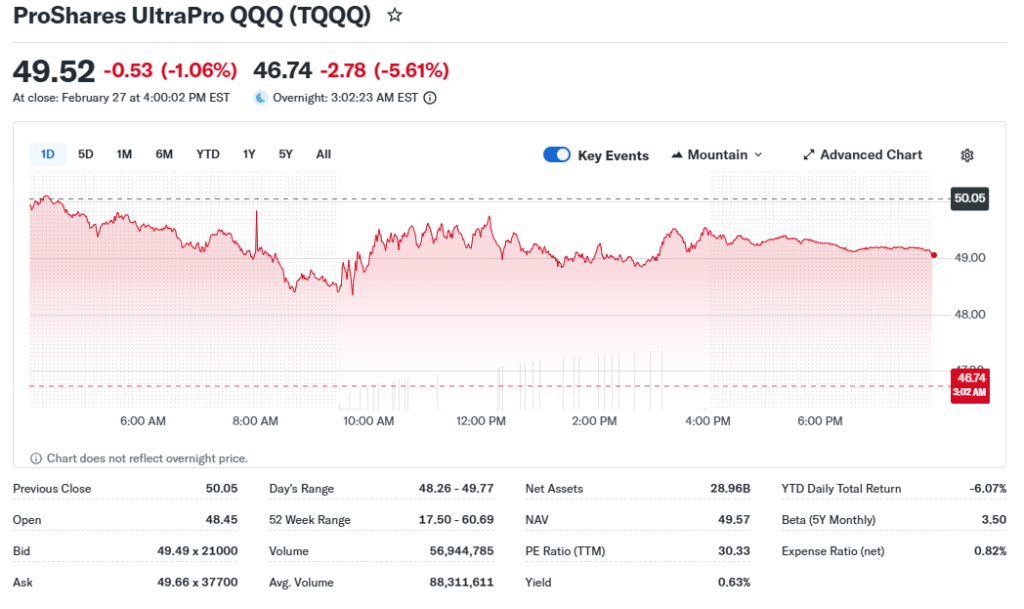Show the 6M chart range
1024x609 pixels.
click(x=164, y=154)
